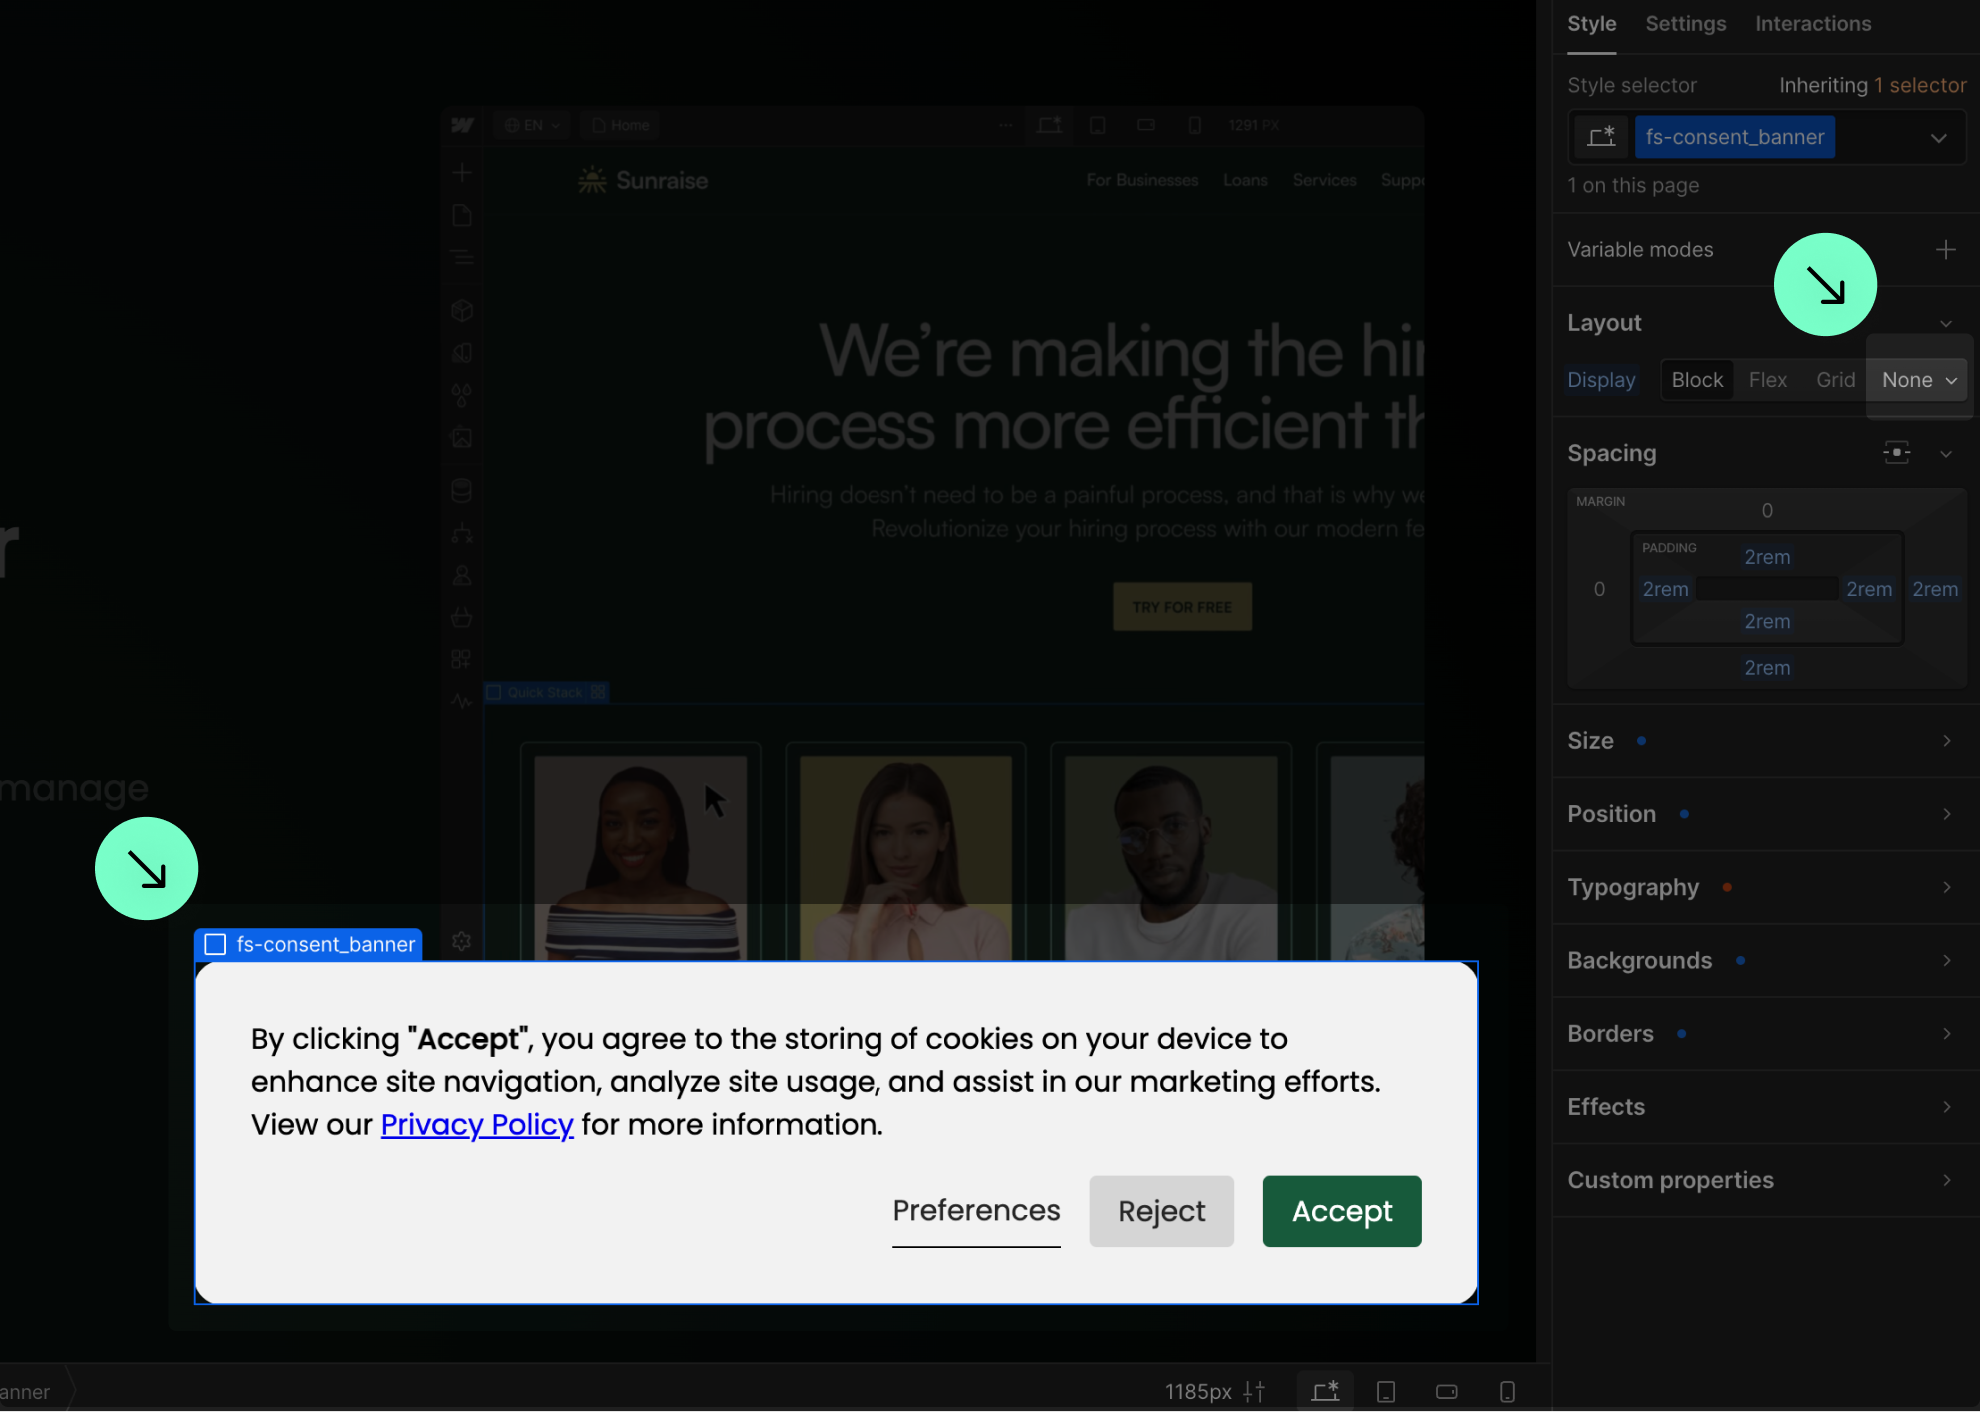The image size is (1980, 1412).
Task: Expand the Typography section
Action: (x=1765, y=887)
